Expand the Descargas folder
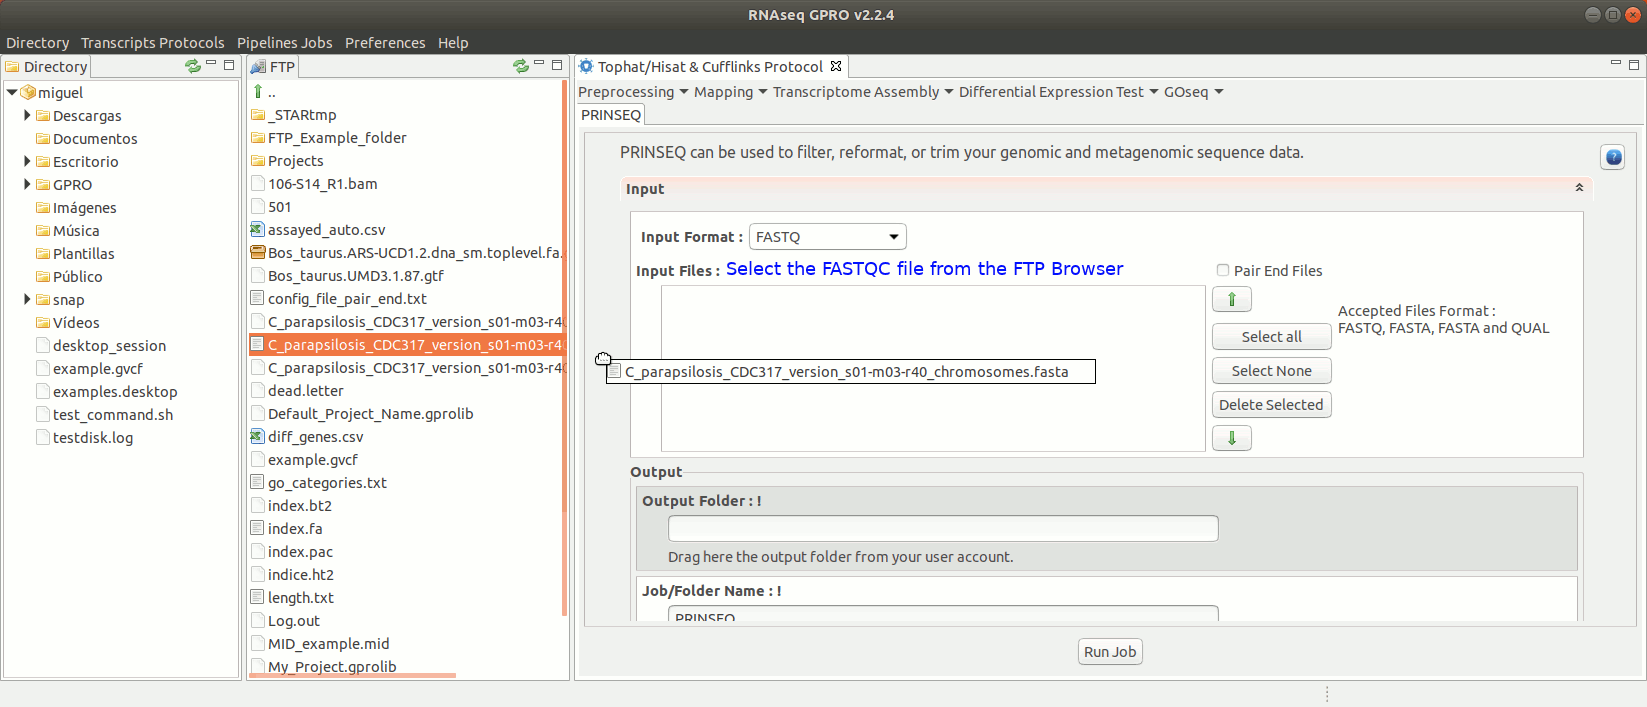 (27, 116)
